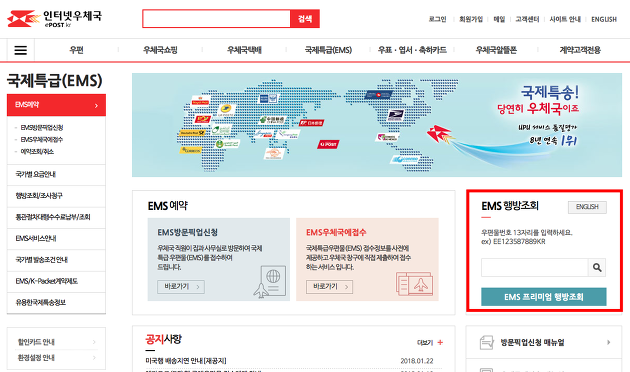This screenshot has height=372, width=630.
Task: Click the ENGLISH button in EMS 행방조회
Action: click(x=587, y=207)
